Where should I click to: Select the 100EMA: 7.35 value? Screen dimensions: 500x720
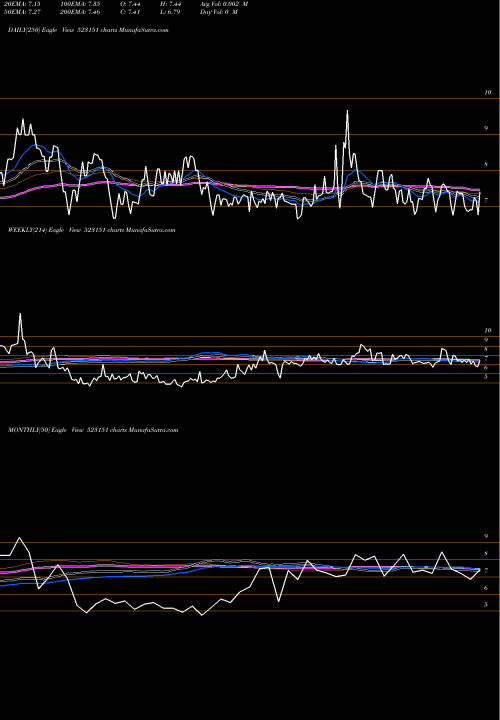click(80, 4)
